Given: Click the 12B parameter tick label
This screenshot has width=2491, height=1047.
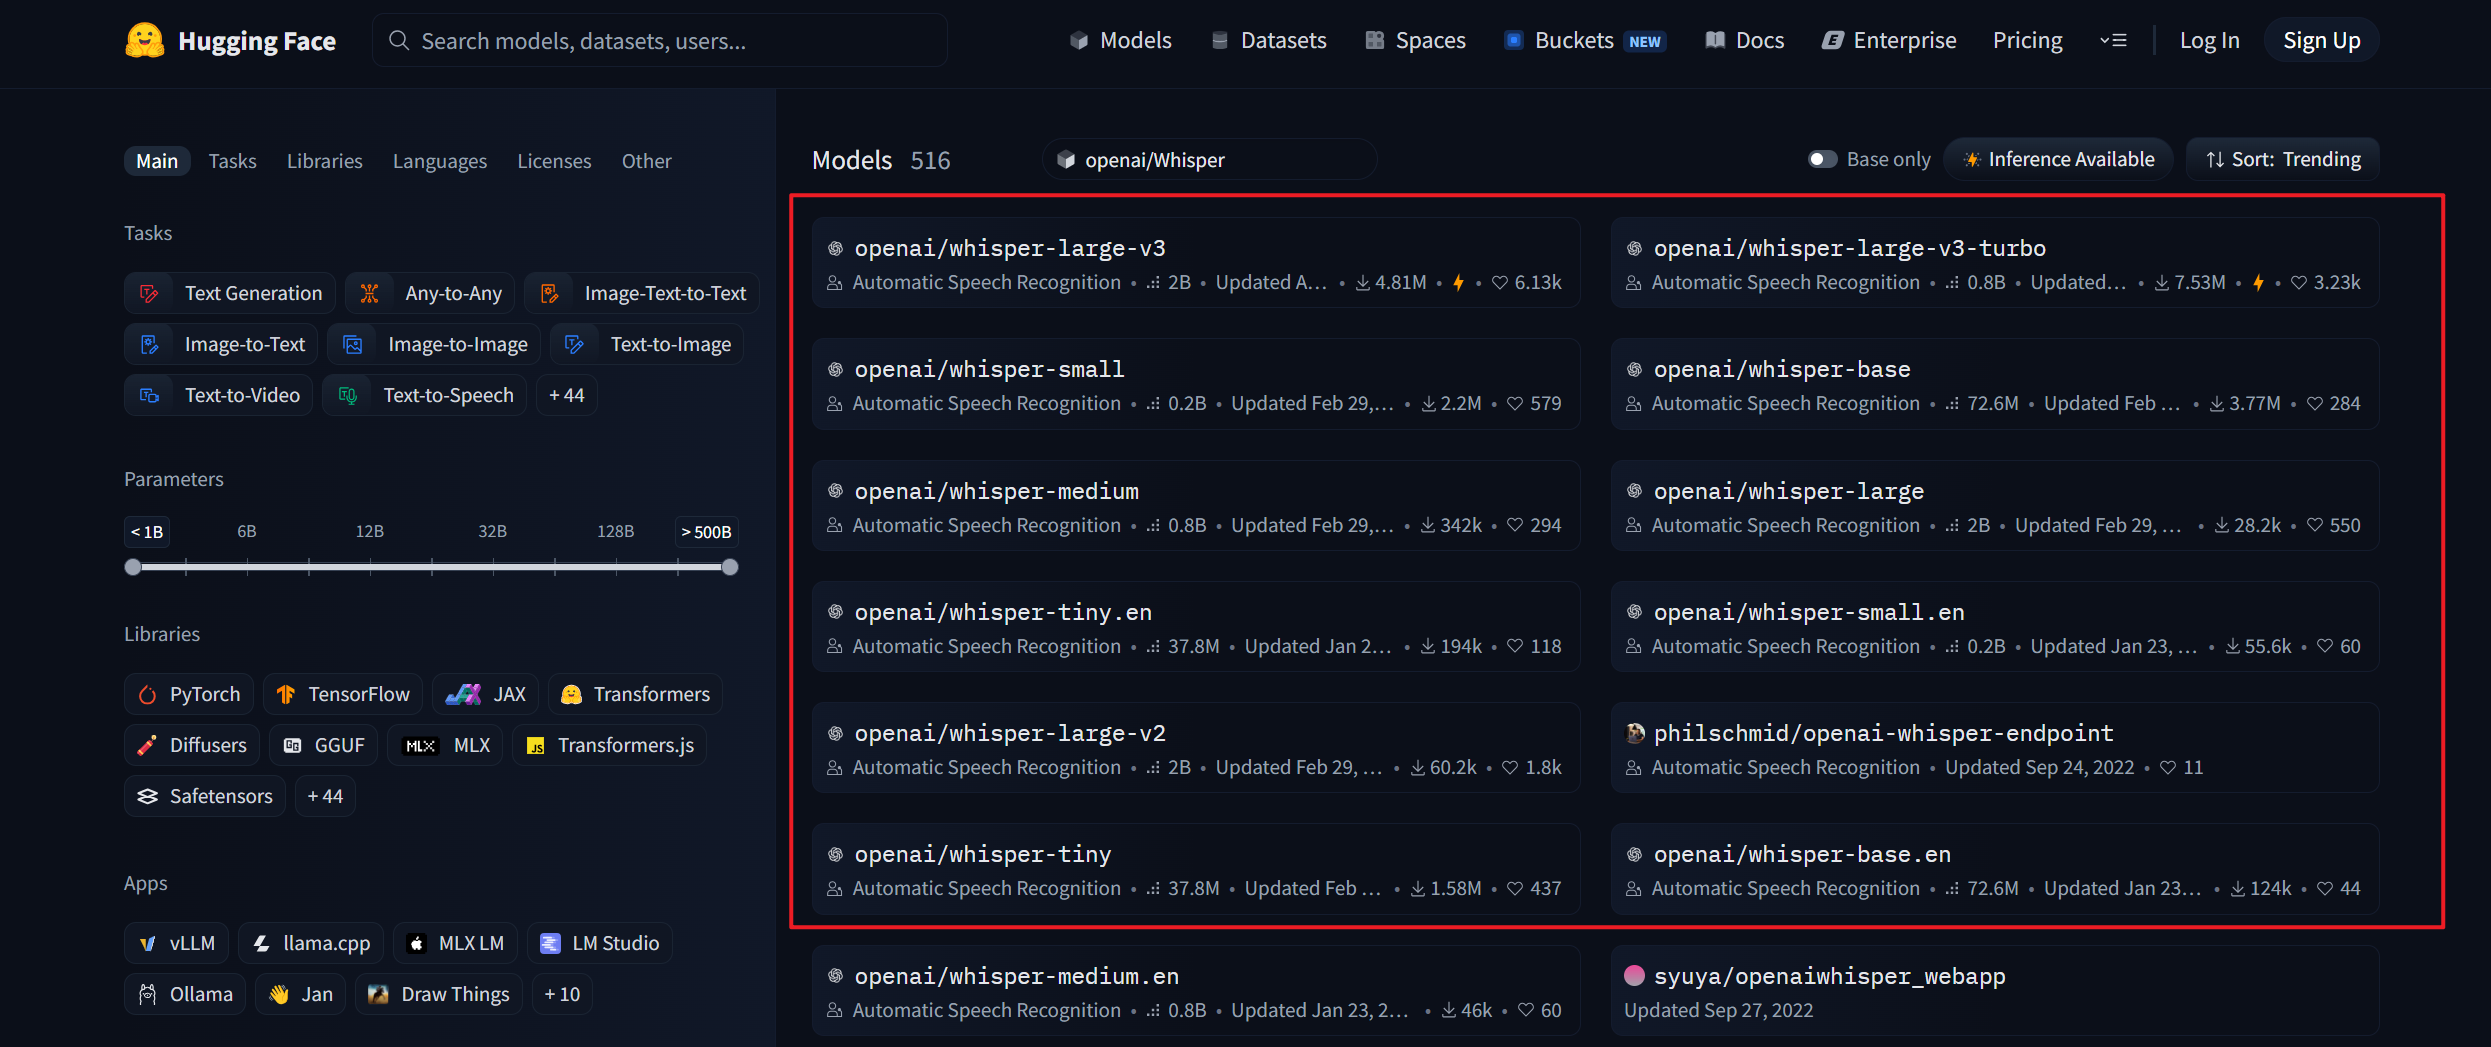Looking at the screenshot, I should 369,531.
